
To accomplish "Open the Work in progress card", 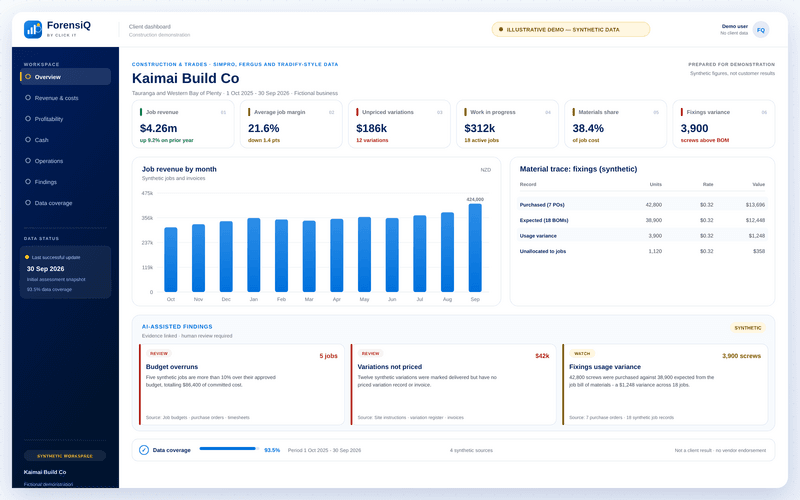I will (508, 124).
